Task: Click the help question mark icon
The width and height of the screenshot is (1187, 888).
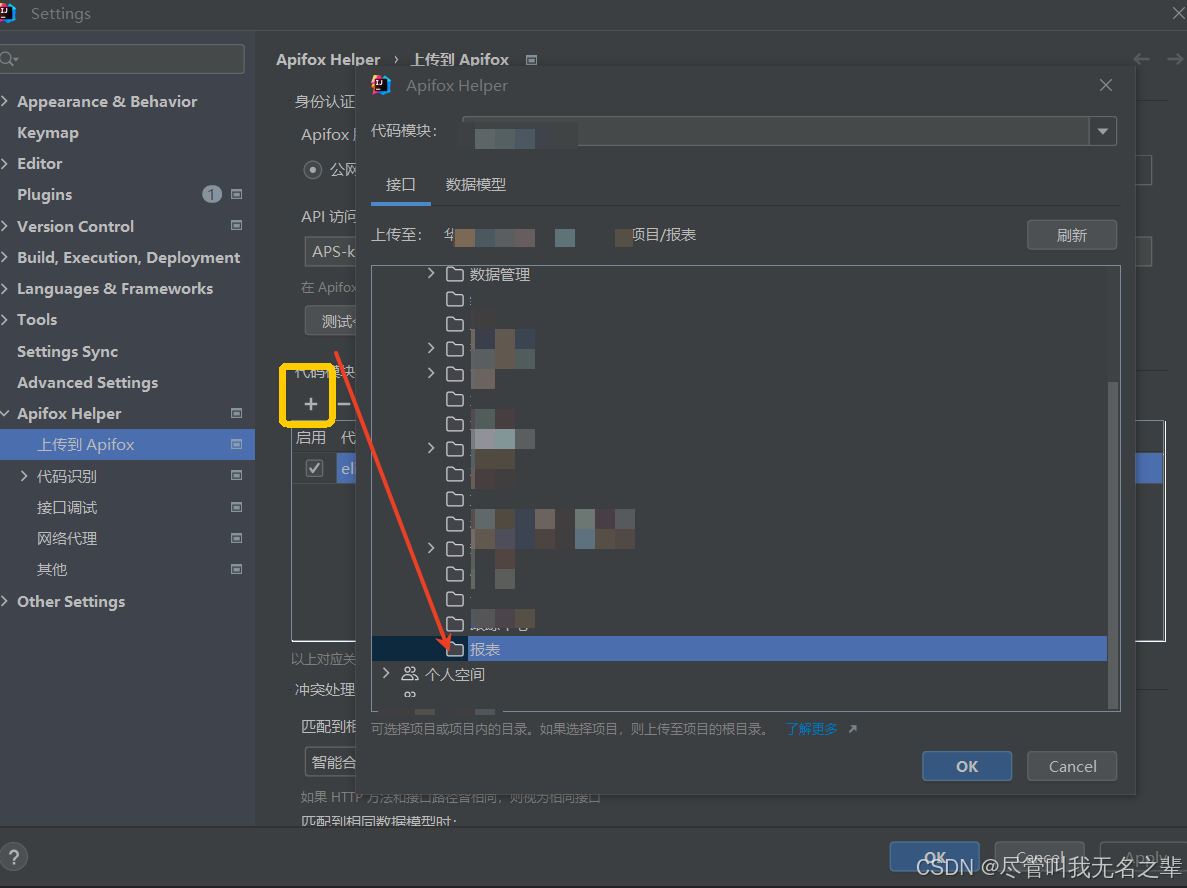Action: (13, 857)
